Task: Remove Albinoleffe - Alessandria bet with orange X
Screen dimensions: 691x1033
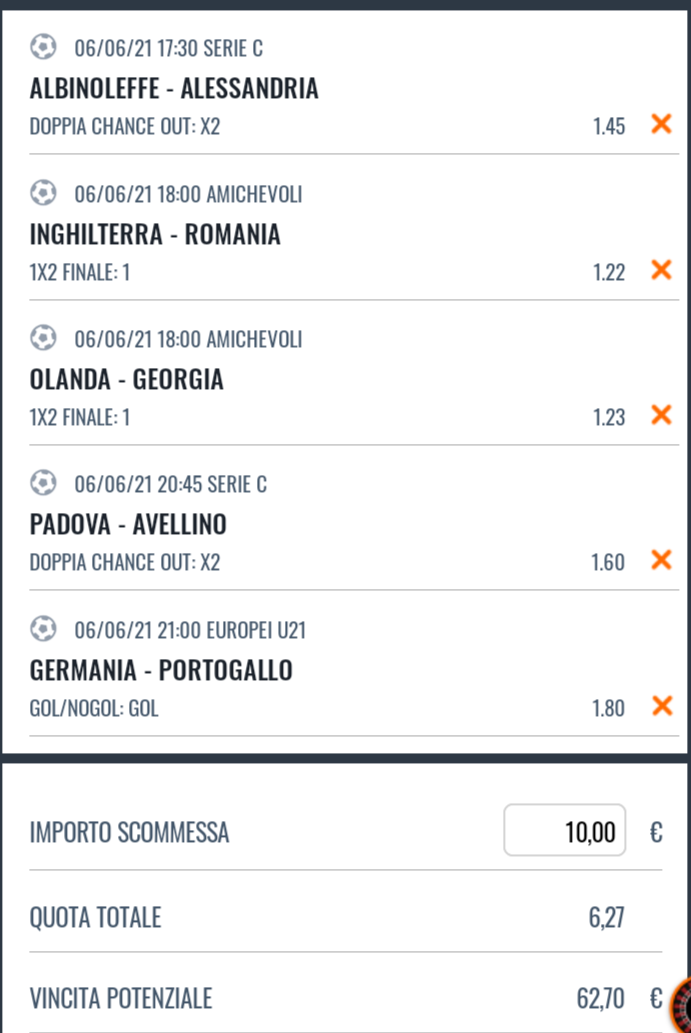Action: pos(661,124)
